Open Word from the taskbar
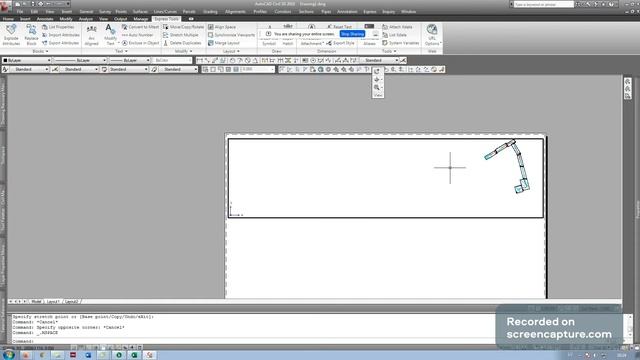The height and width of the screenshot is (360, 640). tap(88, 355)
